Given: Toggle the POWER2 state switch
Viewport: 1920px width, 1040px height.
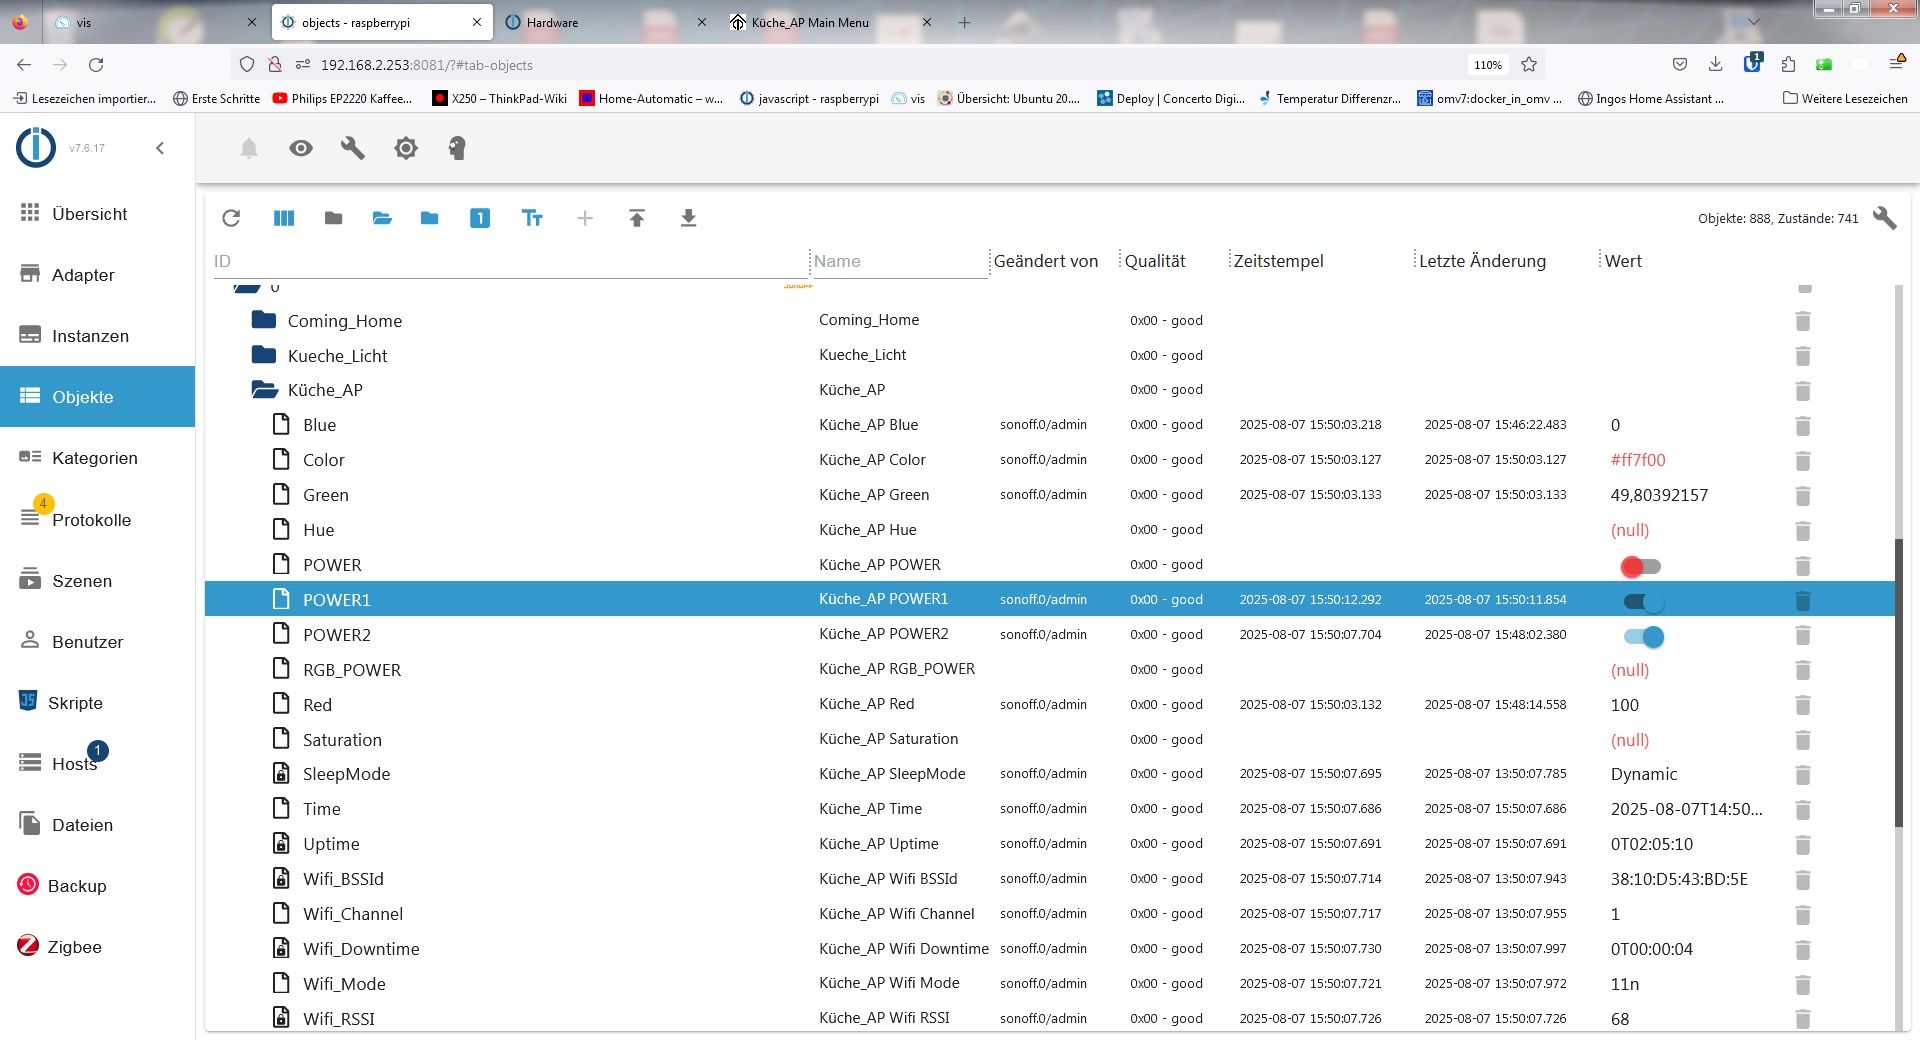Looking at the screenshot, I should [1643, 636].
